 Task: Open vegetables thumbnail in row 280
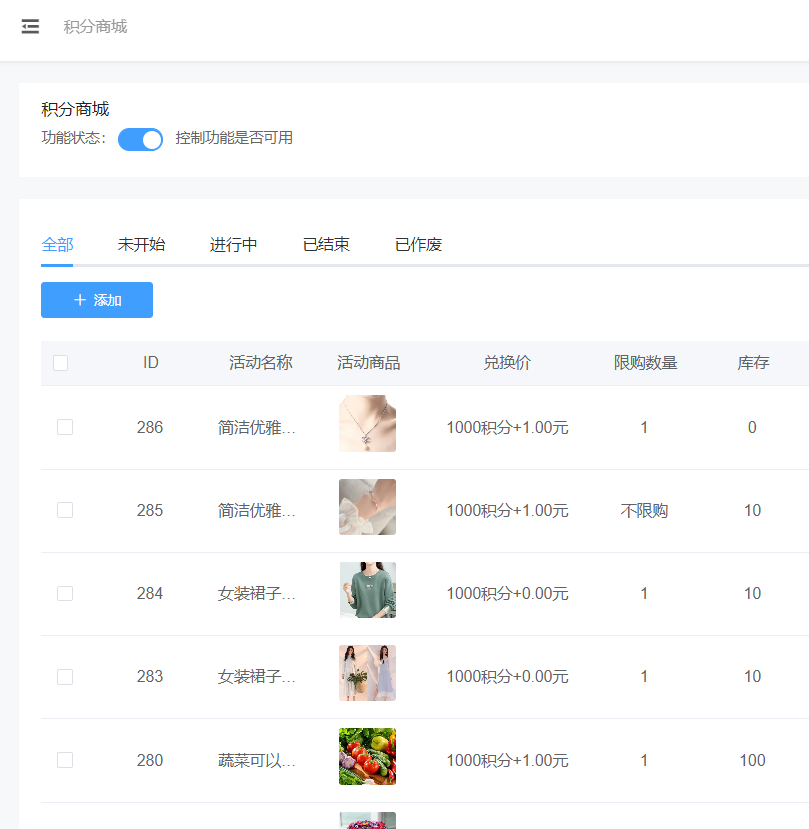(x=367, y=757)
